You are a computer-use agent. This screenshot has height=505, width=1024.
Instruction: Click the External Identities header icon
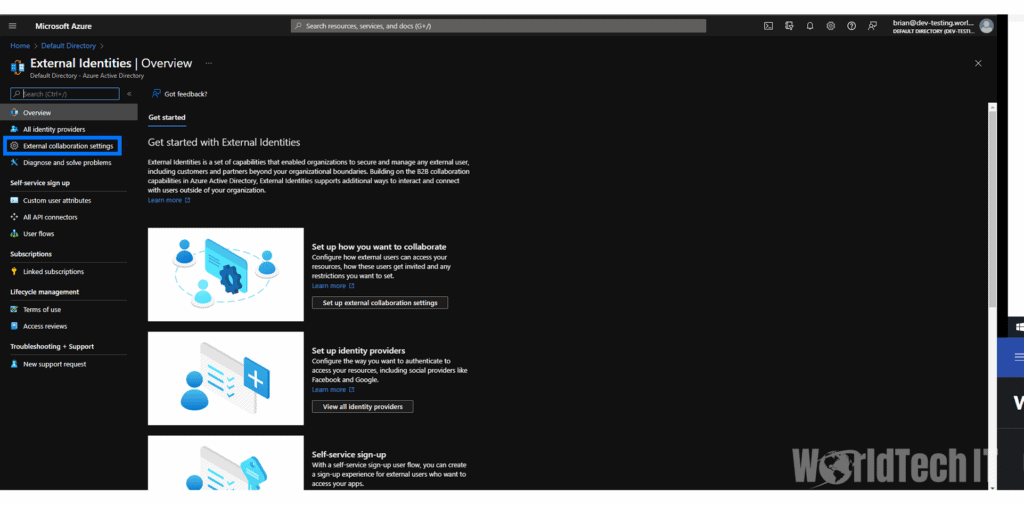[18, 67]
